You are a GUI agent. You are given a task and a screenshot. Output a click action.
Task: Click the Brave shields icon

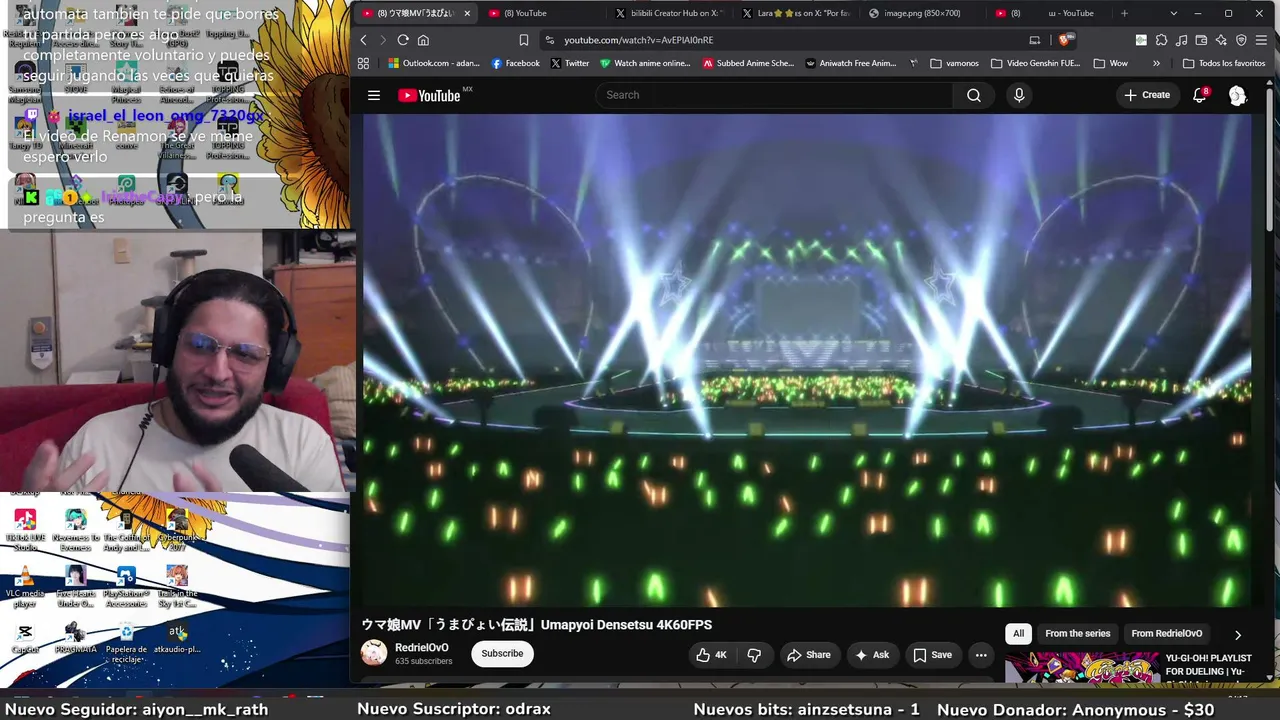click(1066, 40)
